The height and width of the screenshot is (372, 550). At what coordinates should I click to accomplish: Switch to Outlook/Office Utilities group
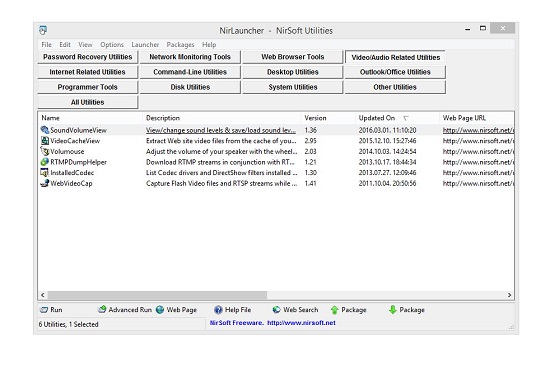395,72
